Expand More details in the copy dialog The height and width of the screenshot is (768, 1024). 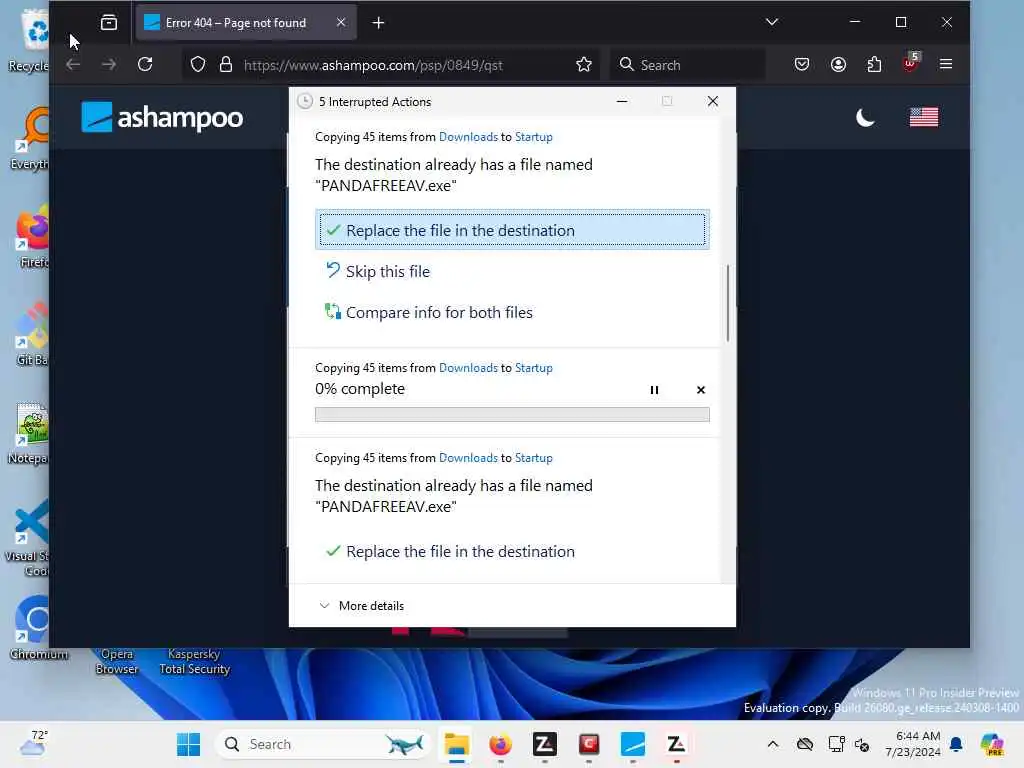pyautogui.click(x=361, y=605)
